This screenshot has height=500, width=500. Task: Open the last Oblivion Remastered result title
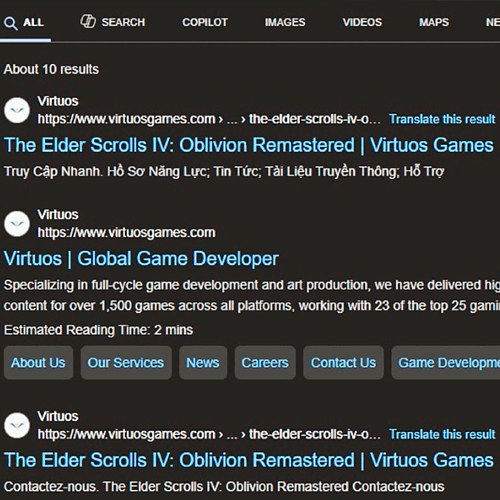(x=249, y=460)
